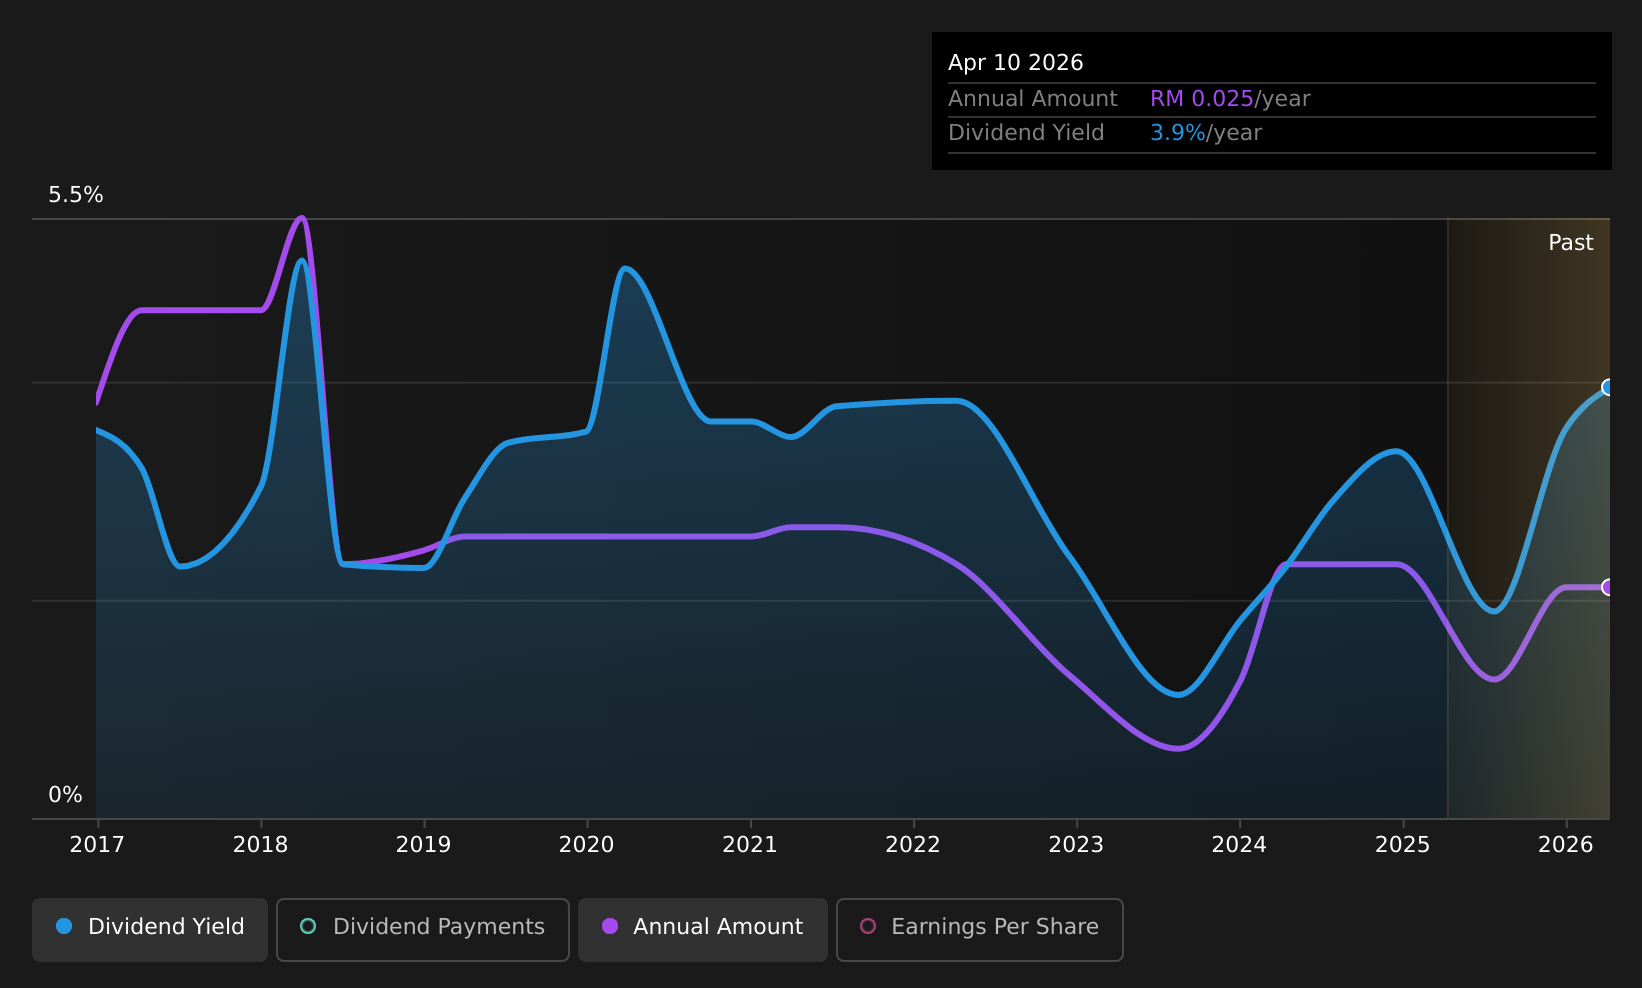Click the 2023 x-axis label
1642x988 pixels.
(1076, 845)
